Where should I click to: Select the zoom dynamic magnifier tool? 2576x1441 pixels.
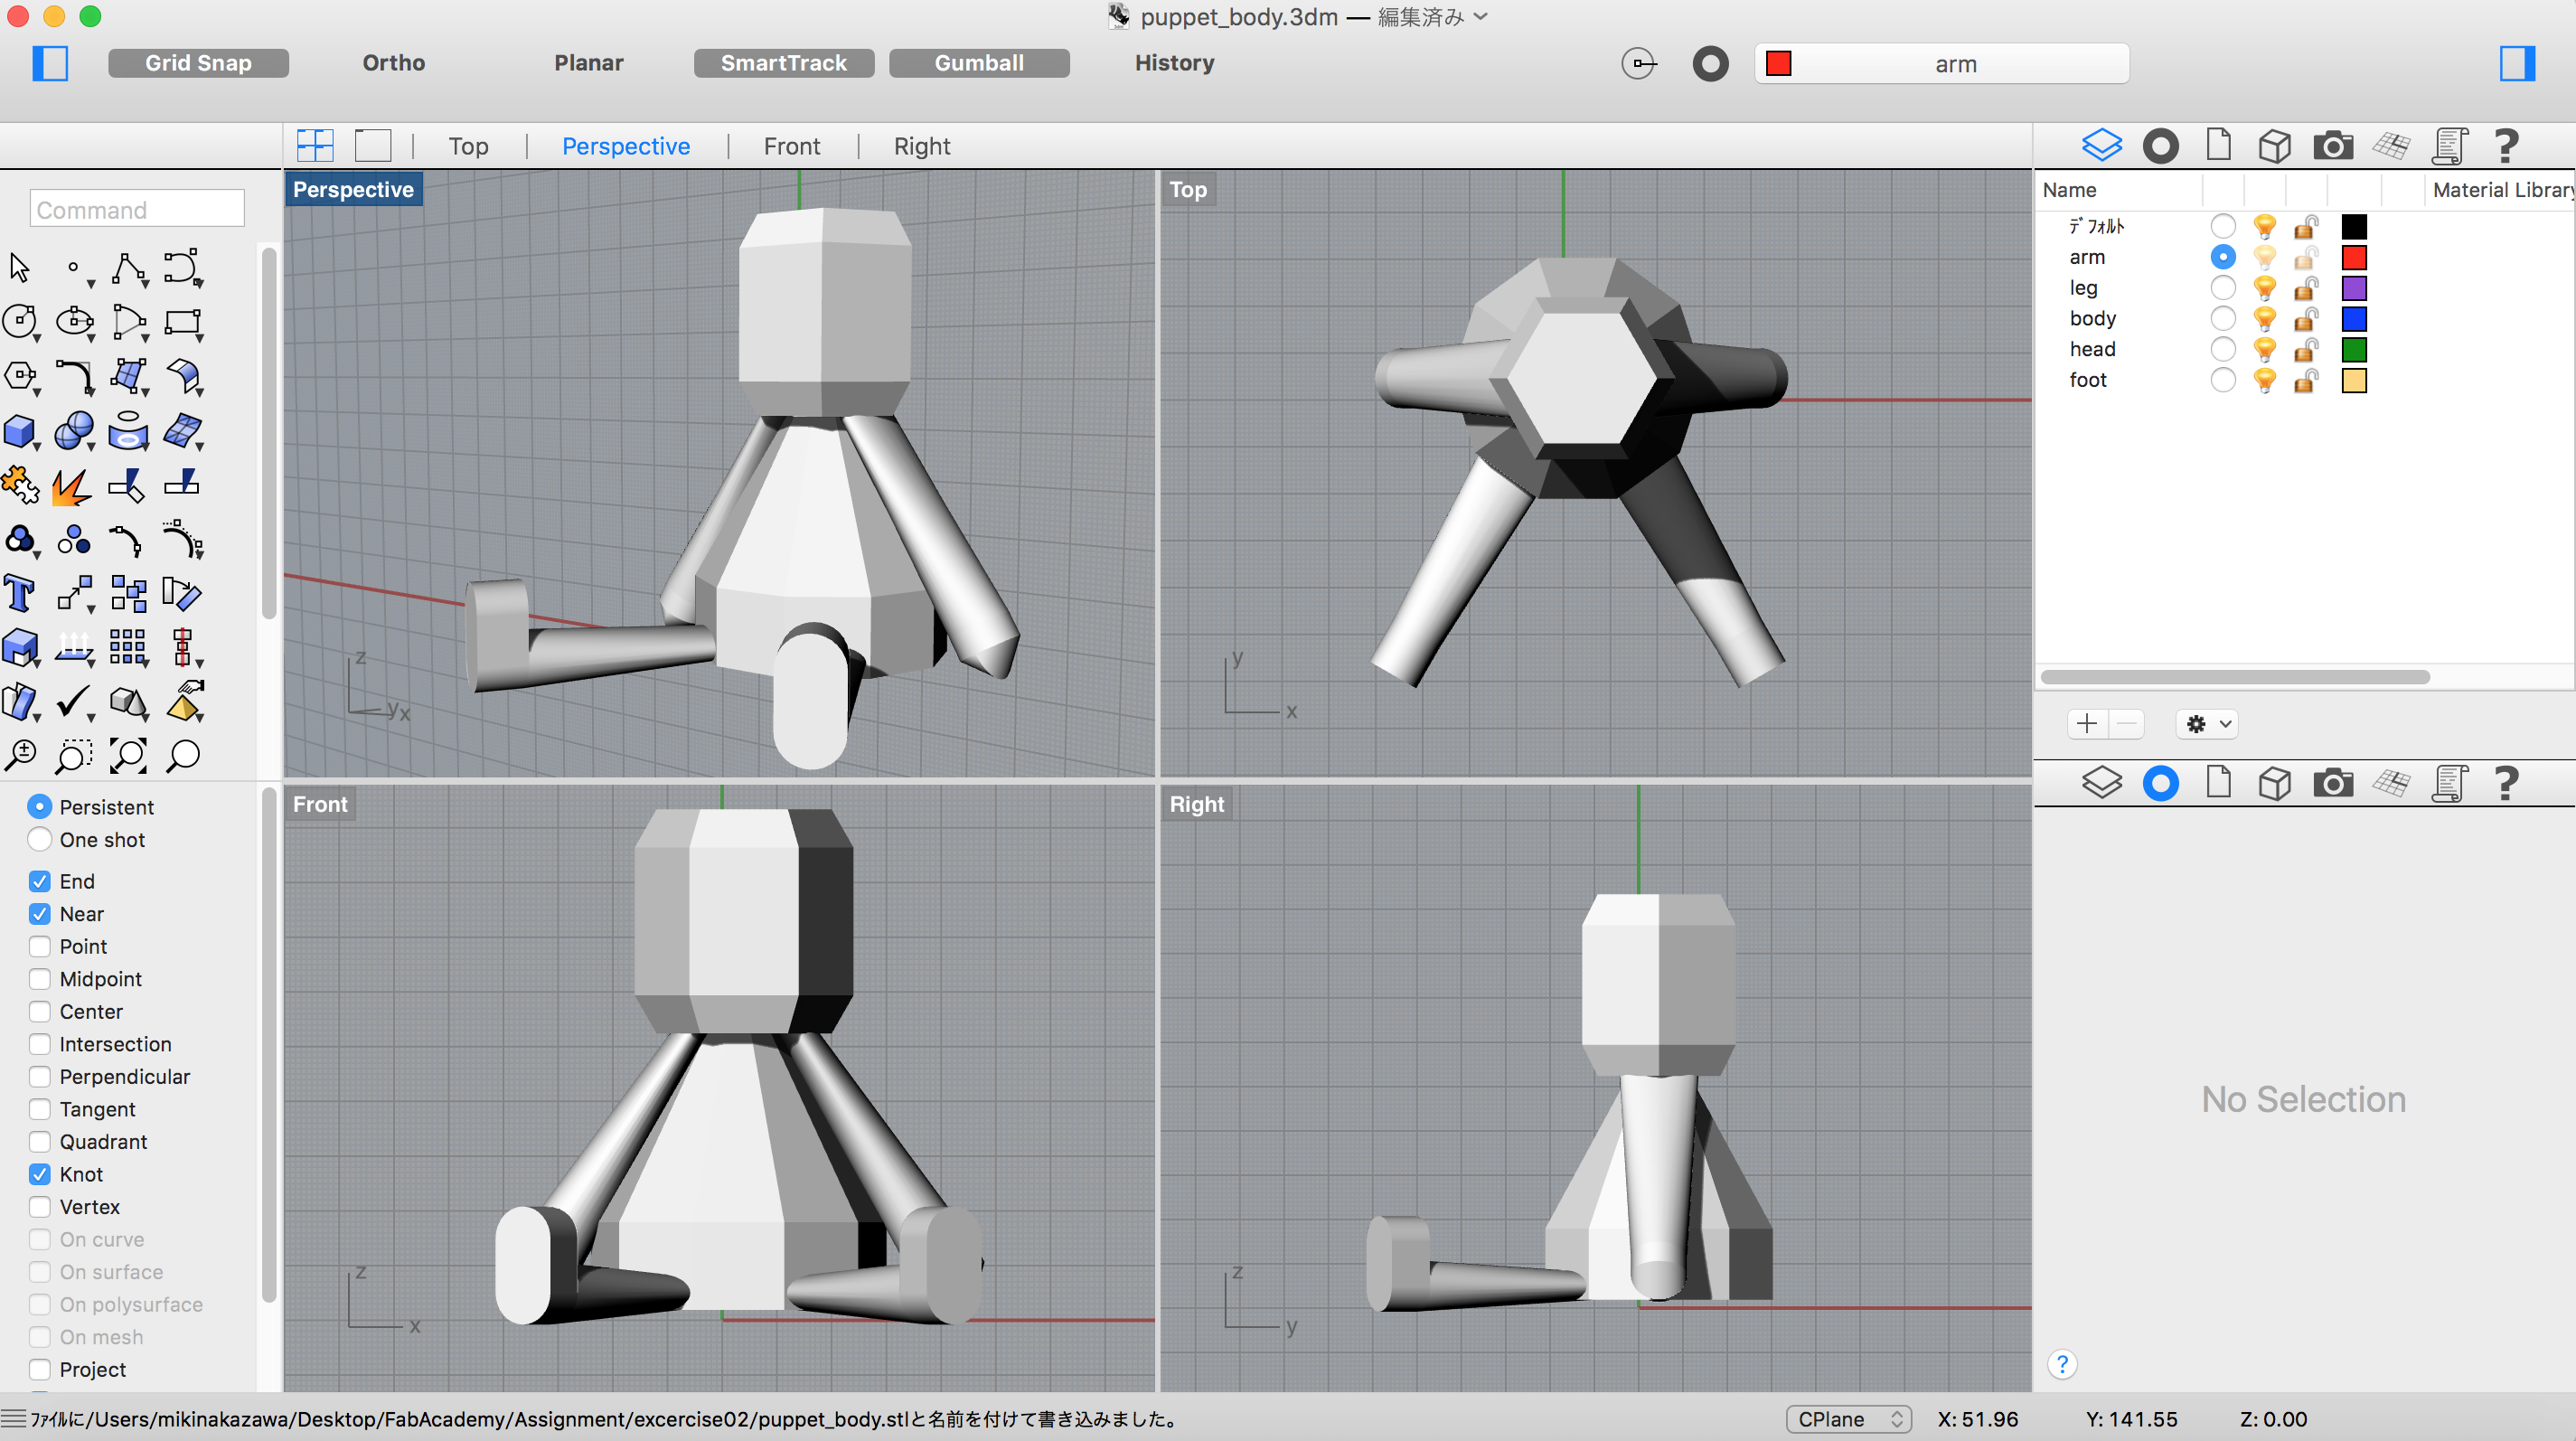(20, 756)
